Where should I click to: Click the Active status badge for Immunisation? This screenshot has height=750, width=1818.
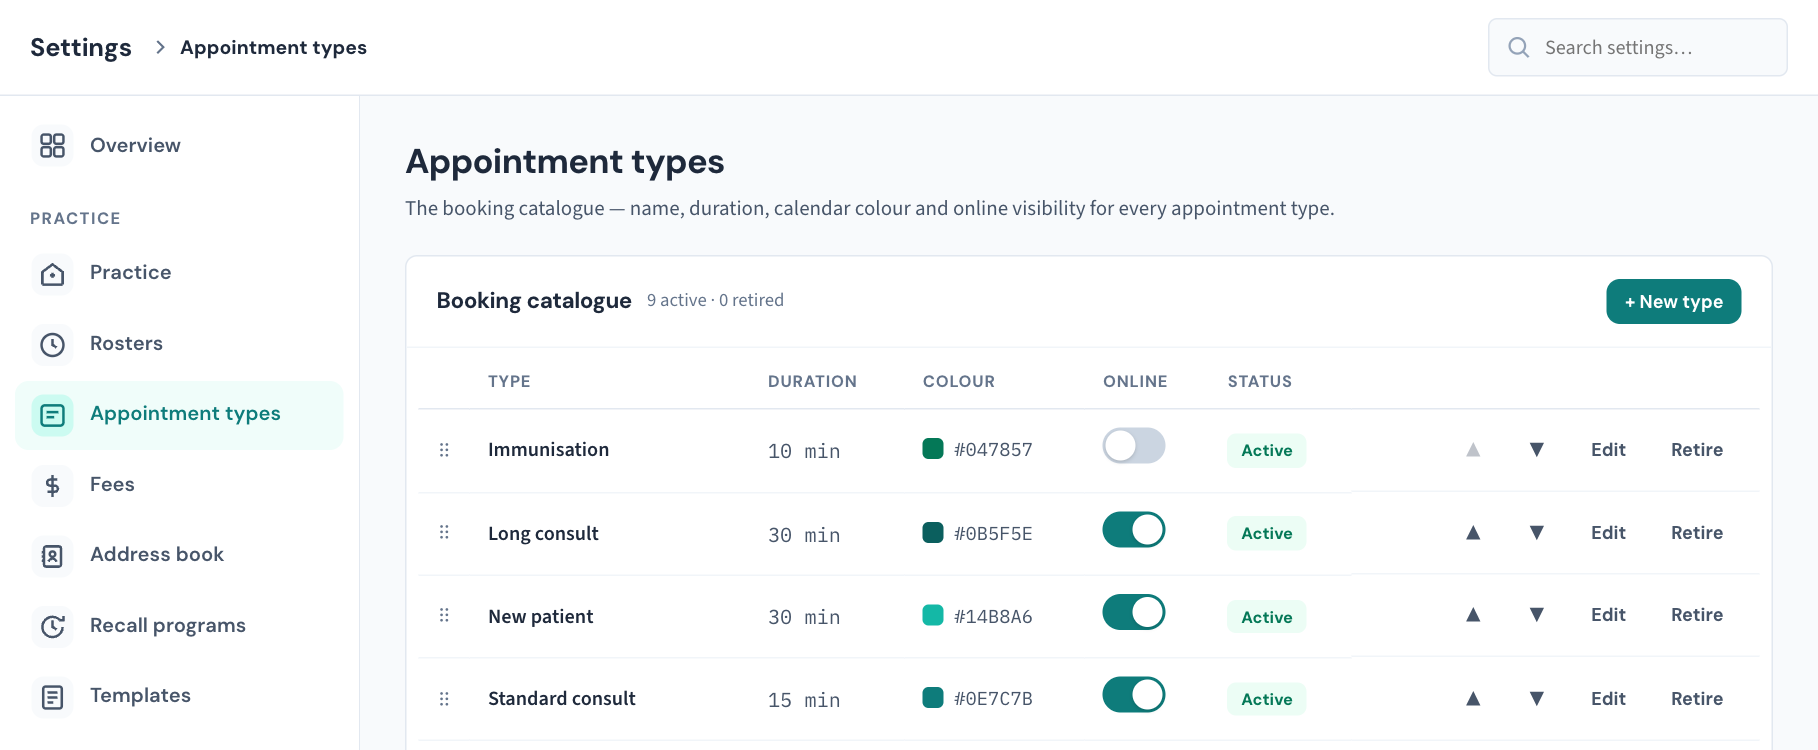click(1266, 450)
